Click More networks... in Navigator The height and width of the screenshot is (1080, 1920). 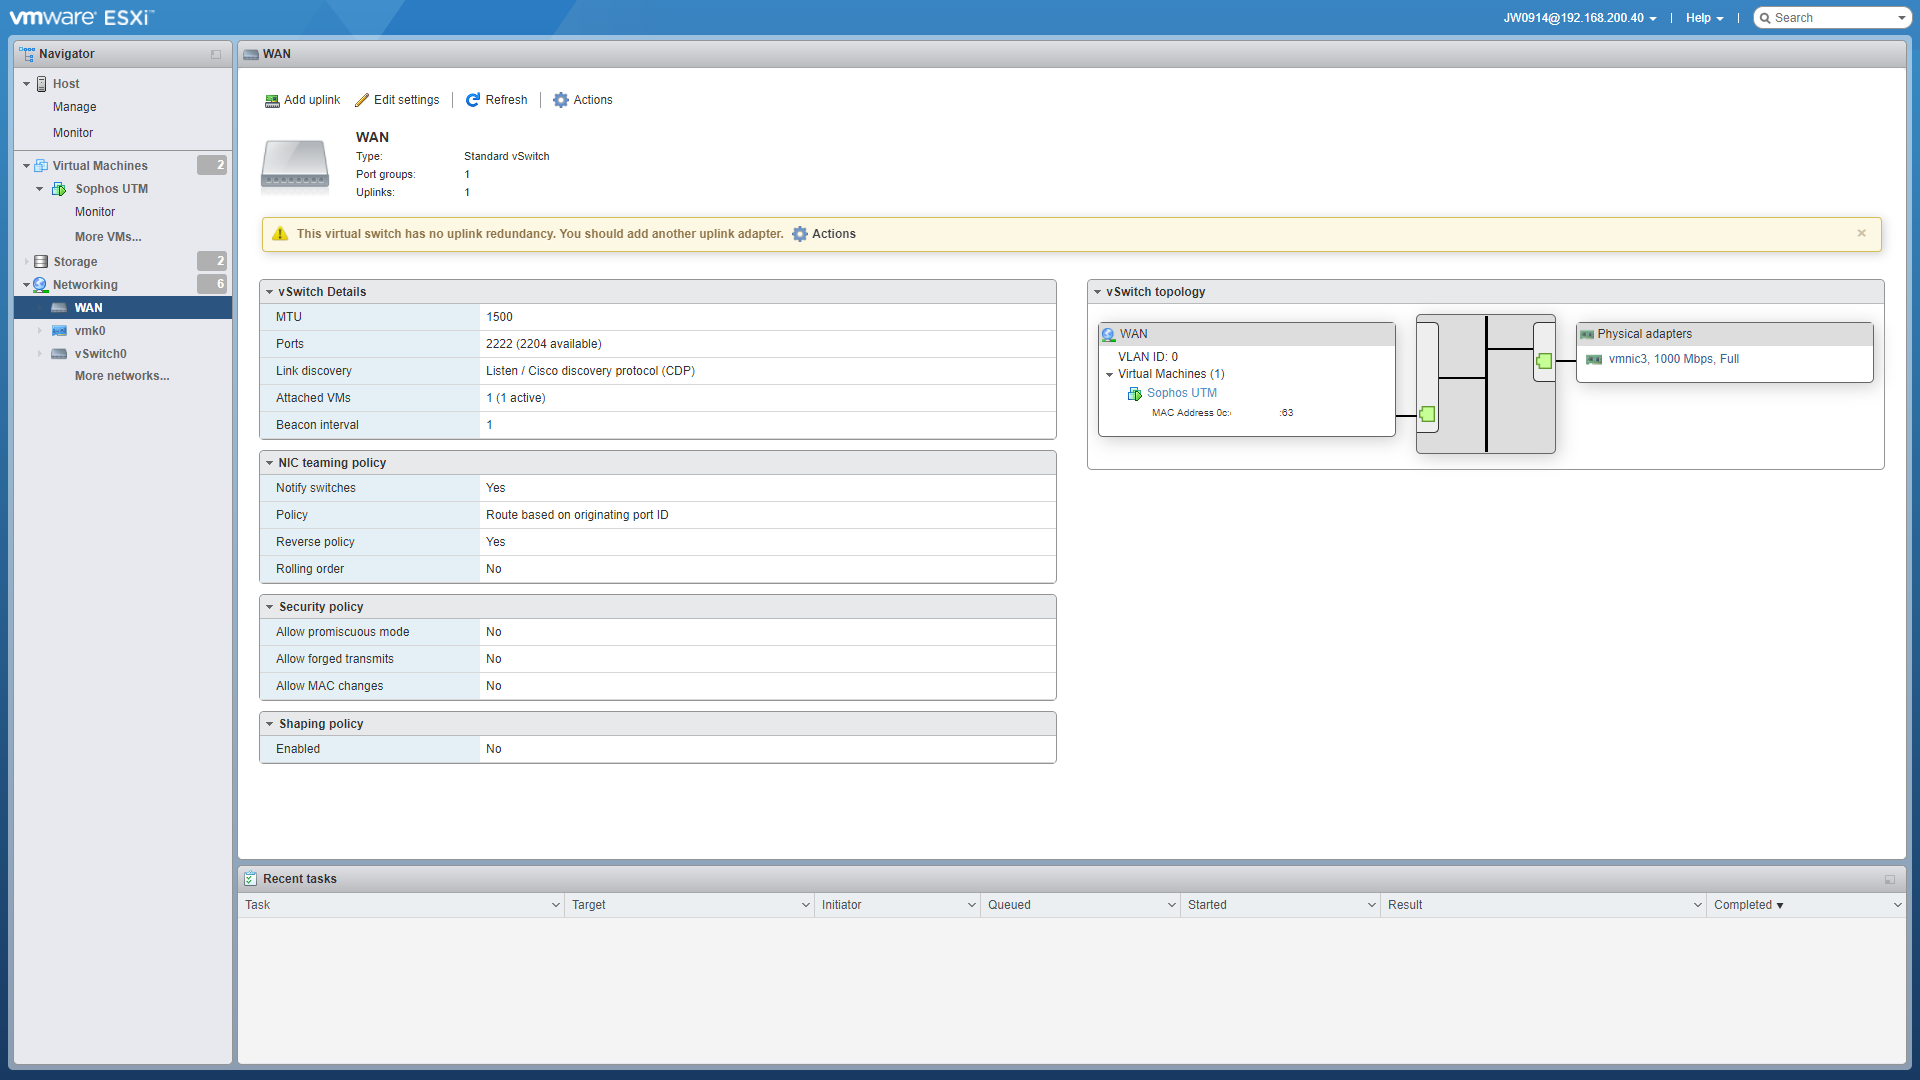122,376
